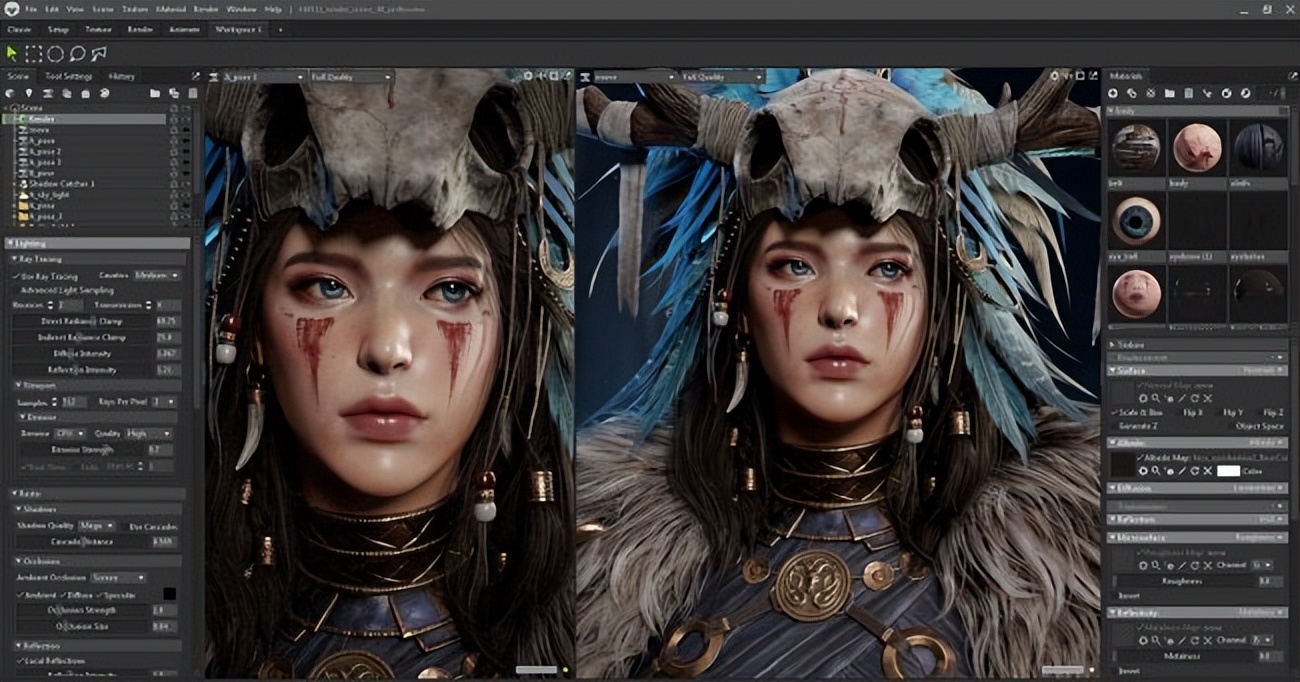Activate the lasso selection tool

(77, 54)
